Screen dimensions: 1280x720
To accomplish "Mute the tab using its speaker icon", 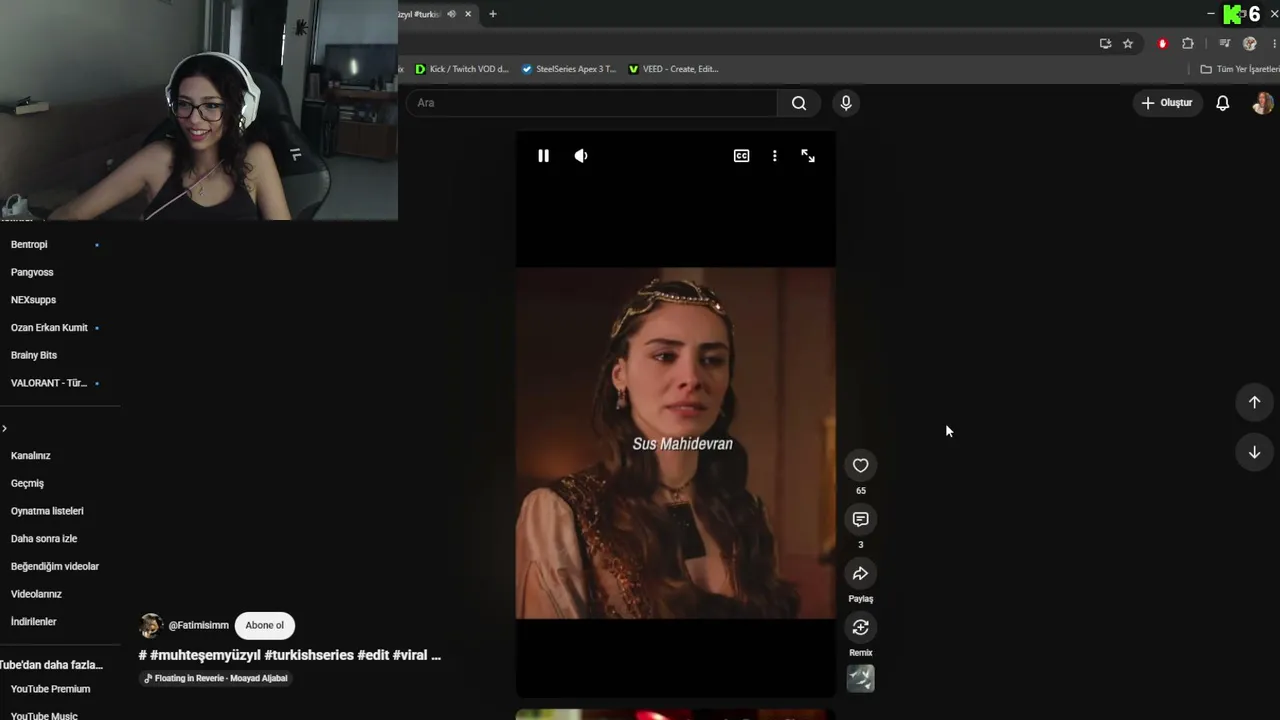I will (451, 14).
